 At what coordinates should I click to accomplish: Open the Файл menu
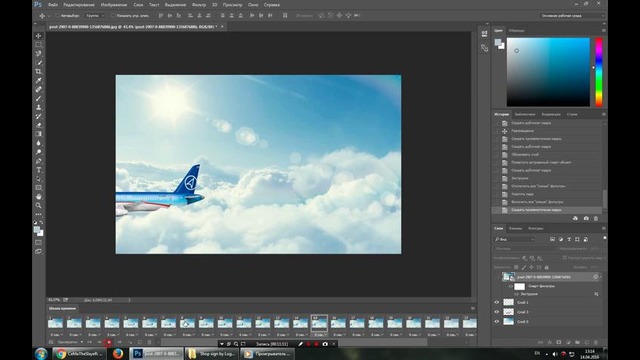53,5
